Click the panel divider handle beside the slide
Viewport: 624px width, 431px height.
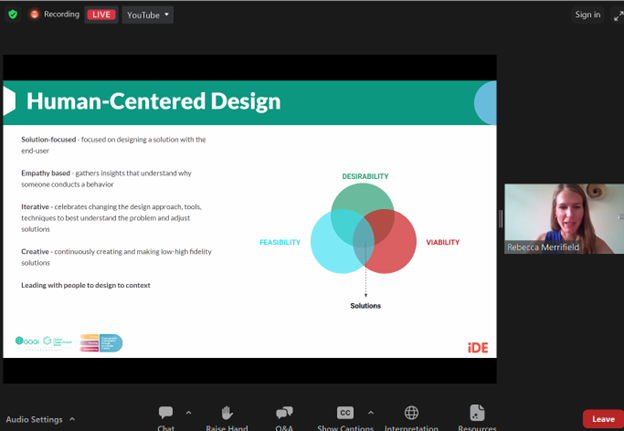tap(501, 218)
